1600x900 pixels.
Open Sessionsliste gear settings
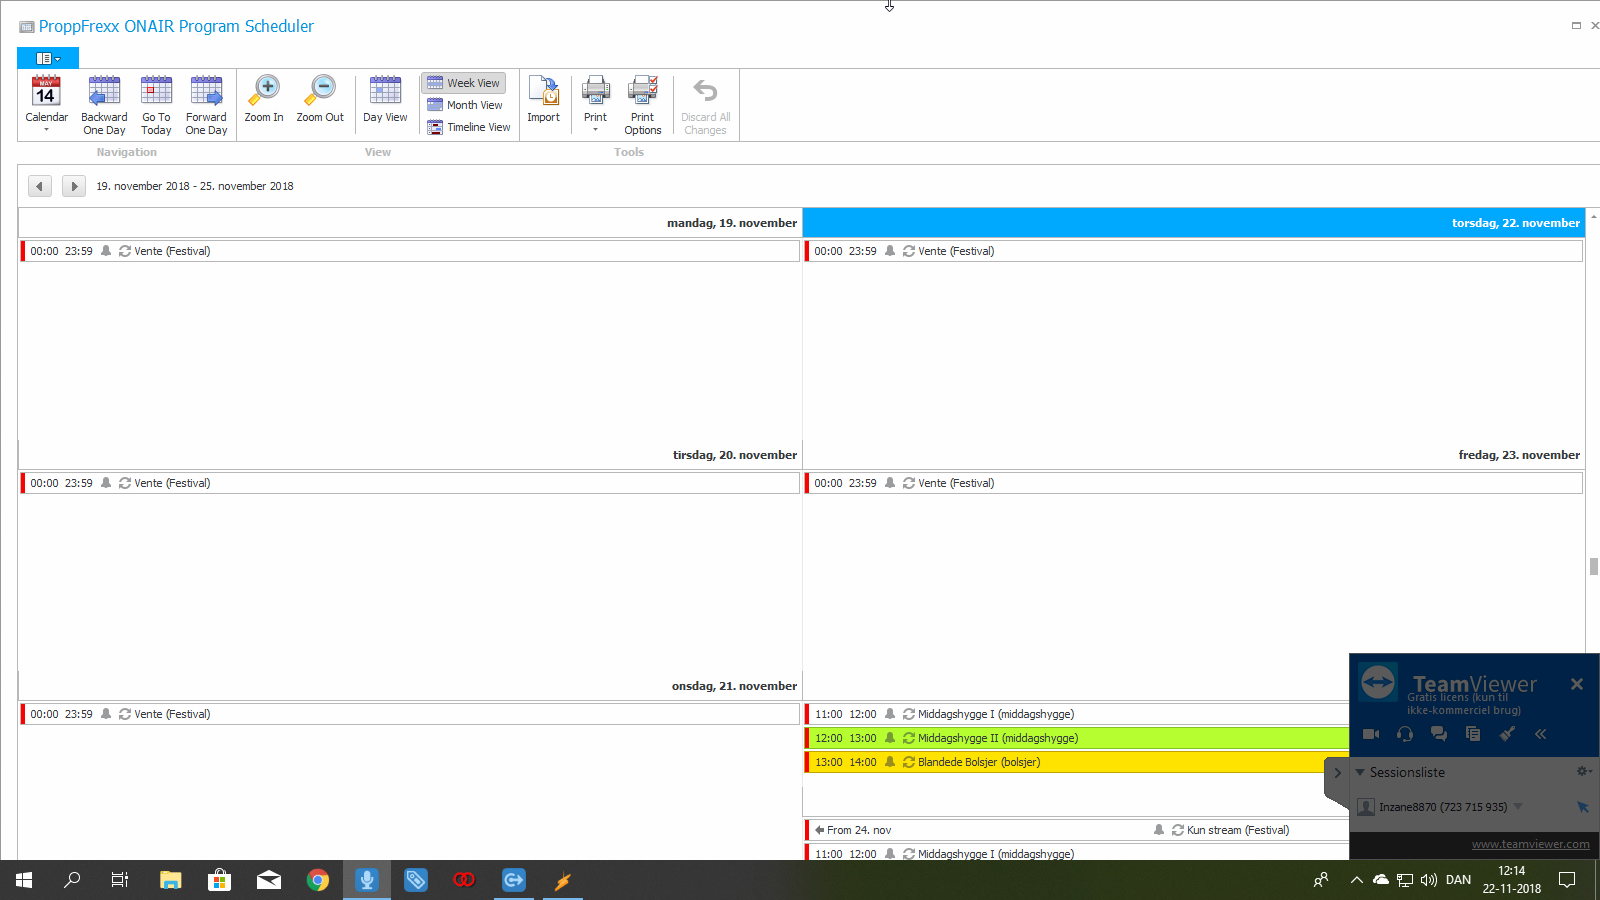[1583, 771]
